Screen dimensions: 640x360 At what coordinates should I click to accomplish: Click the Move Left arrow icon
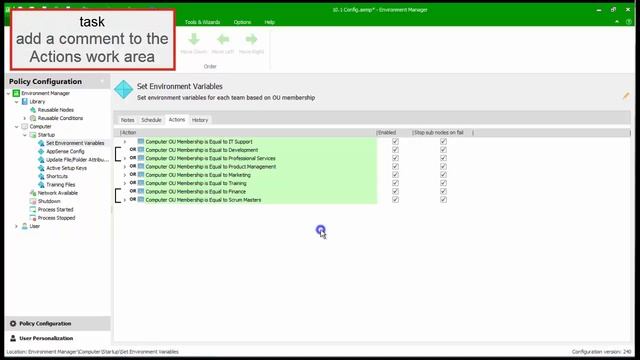pyautogui.click(x=223, y=39)
